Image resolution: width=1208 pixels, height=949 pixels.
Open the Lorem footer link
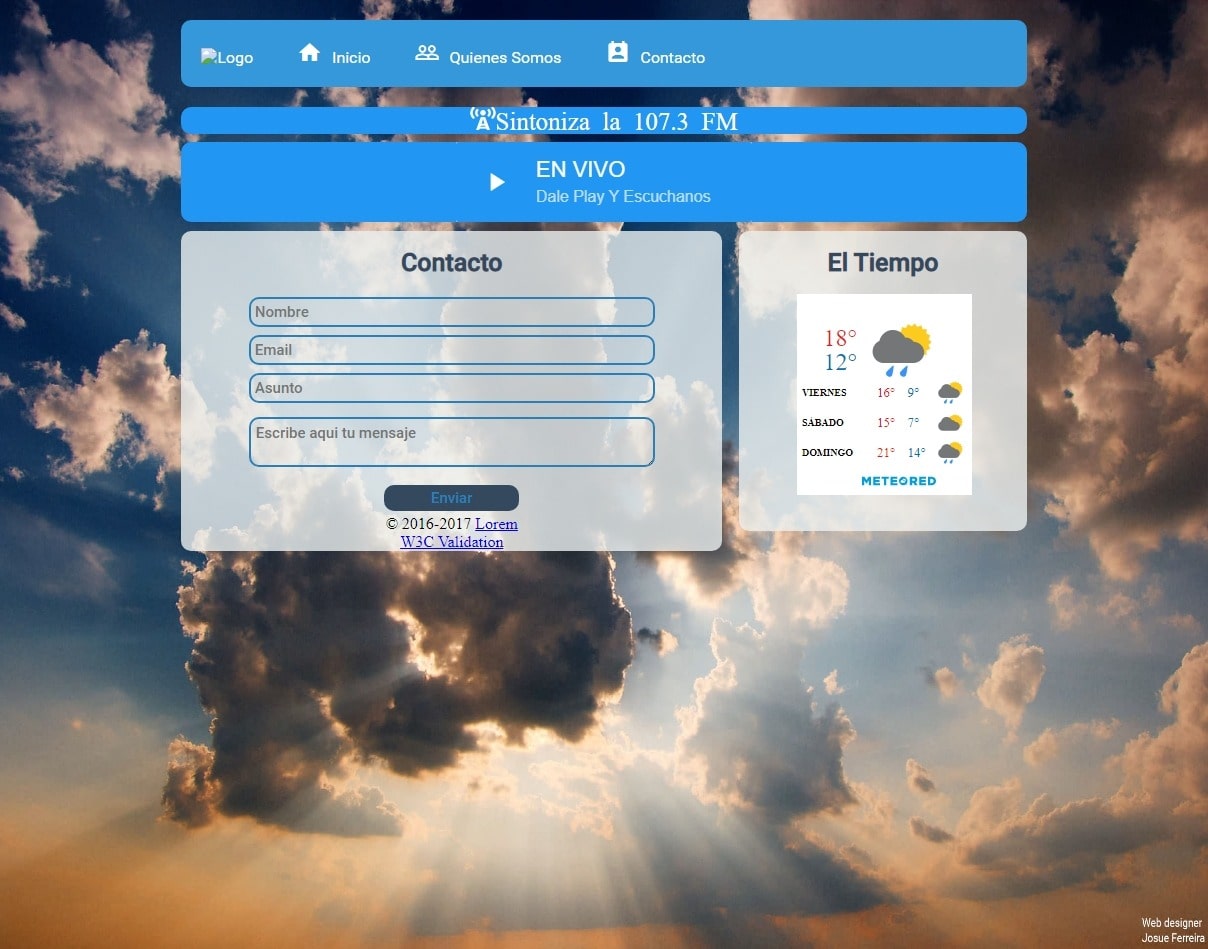pyautogui.click(x=496, y=524)
